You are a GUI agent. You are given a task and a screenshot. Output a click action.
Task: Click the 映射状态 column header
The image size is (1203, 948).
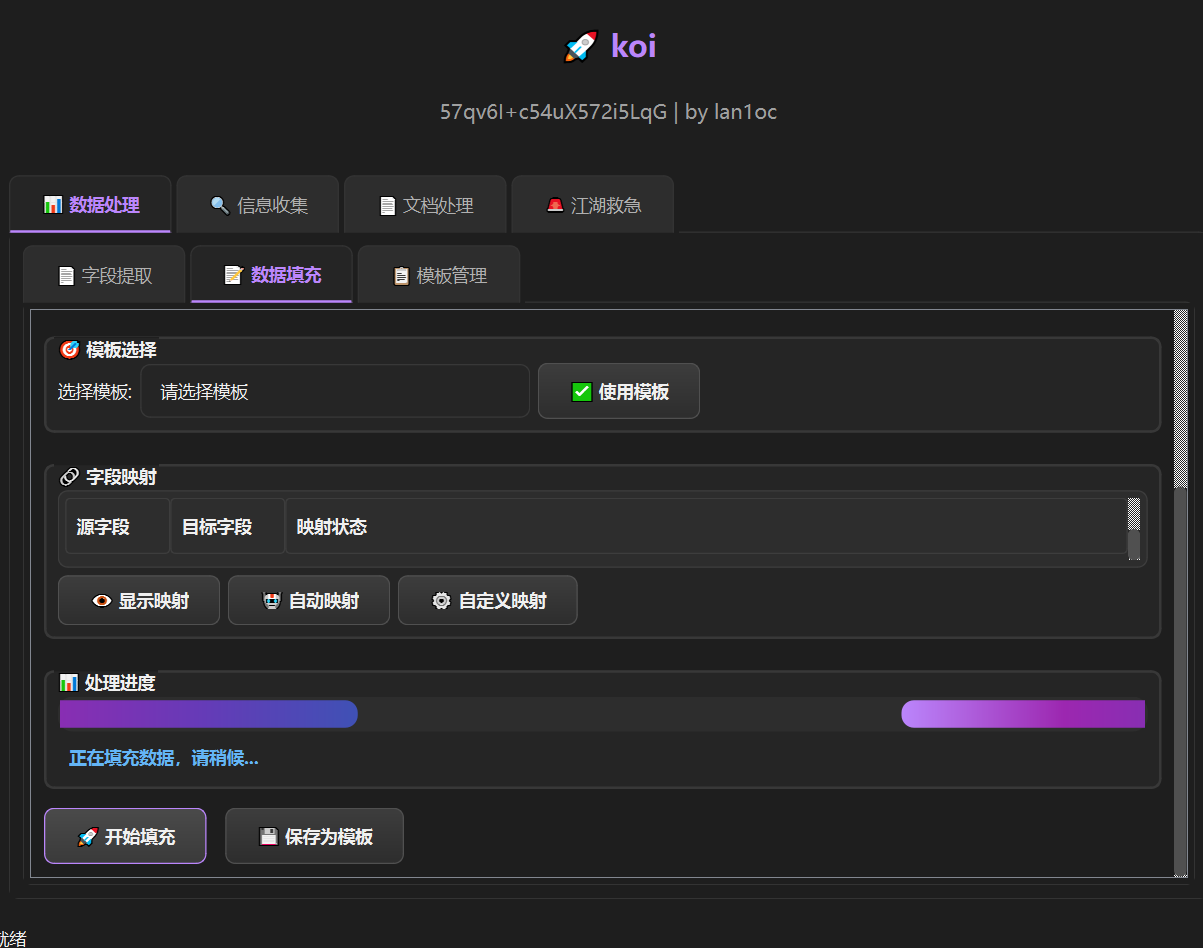click(705, 526)
